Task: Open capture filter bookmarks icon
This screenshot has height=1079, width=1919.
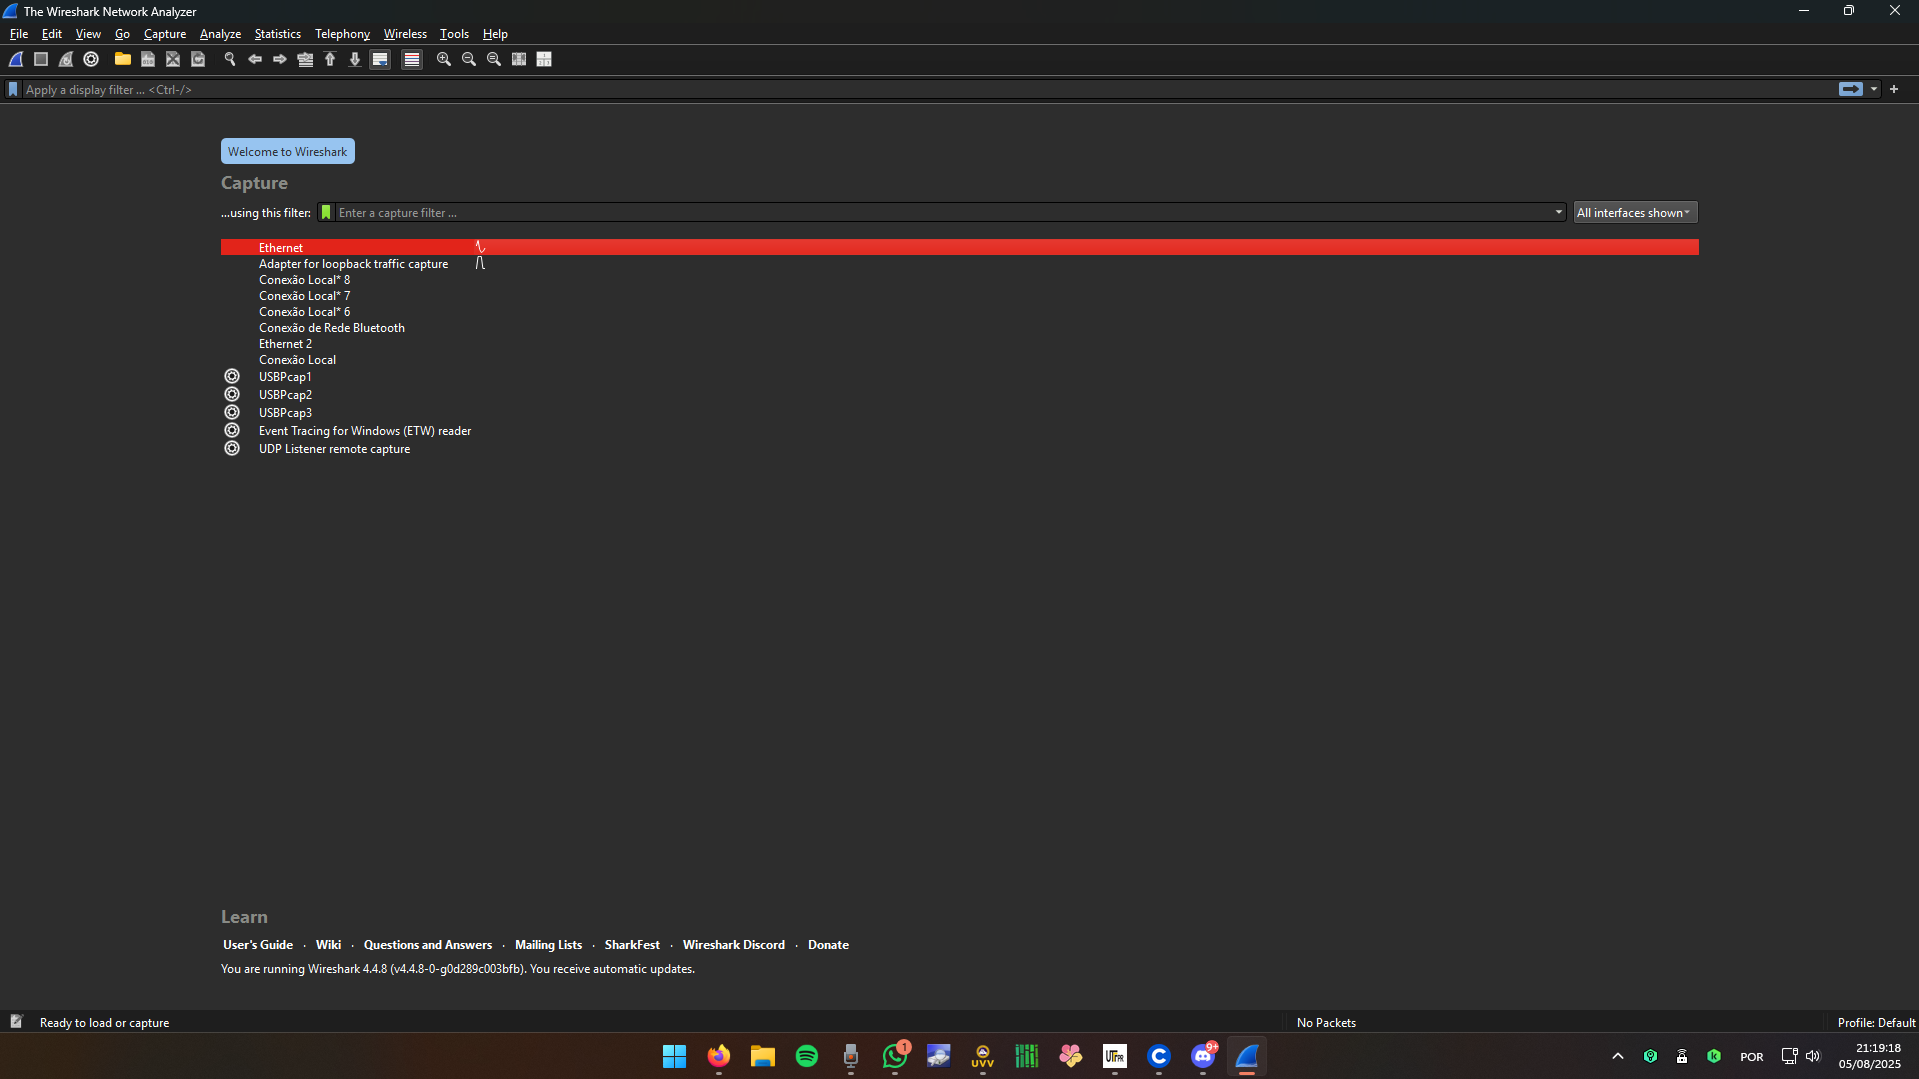Action: [x=326, y=212]
